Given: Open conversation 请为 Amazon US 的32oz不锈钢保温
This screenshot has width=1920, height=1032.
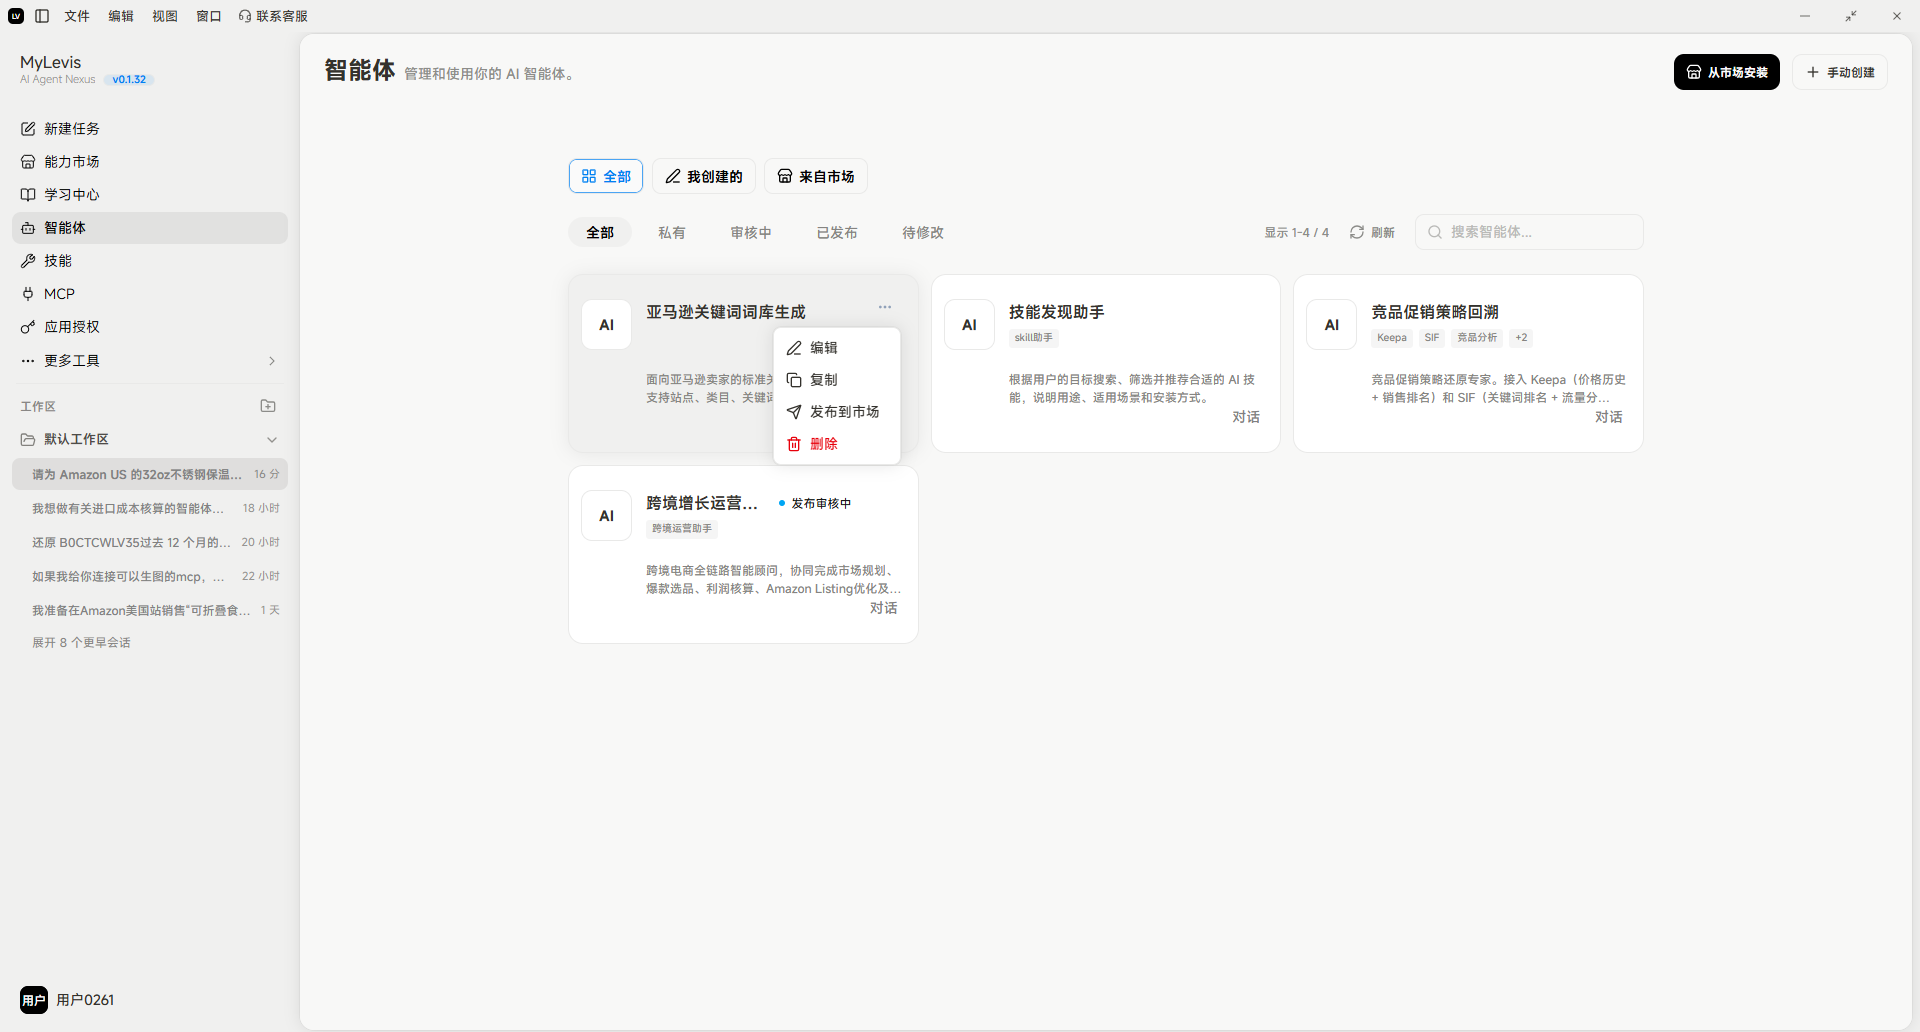Looking at the screenshot, I should click(150, 474).
